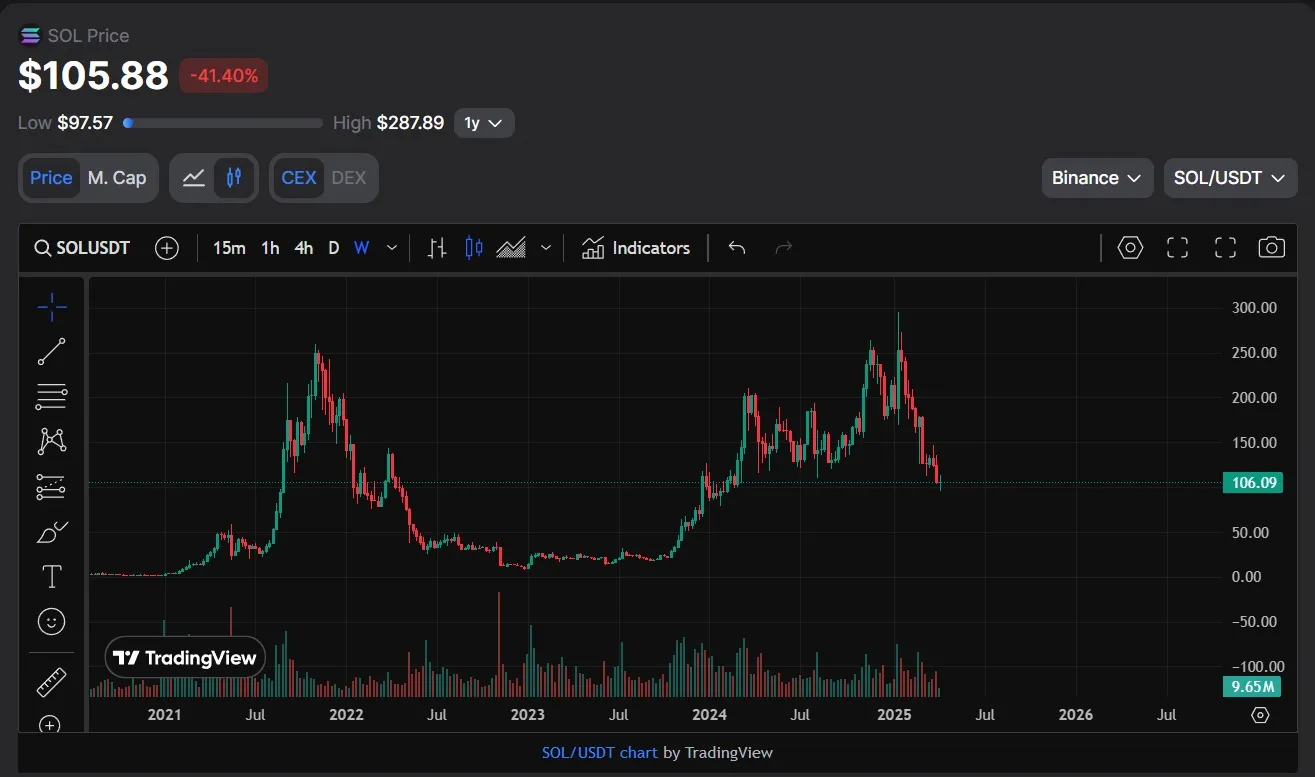Viewport: 1315px width, 777px height.
Task: Open the Binance exchange dropdown
Action: click(1096, 178)
